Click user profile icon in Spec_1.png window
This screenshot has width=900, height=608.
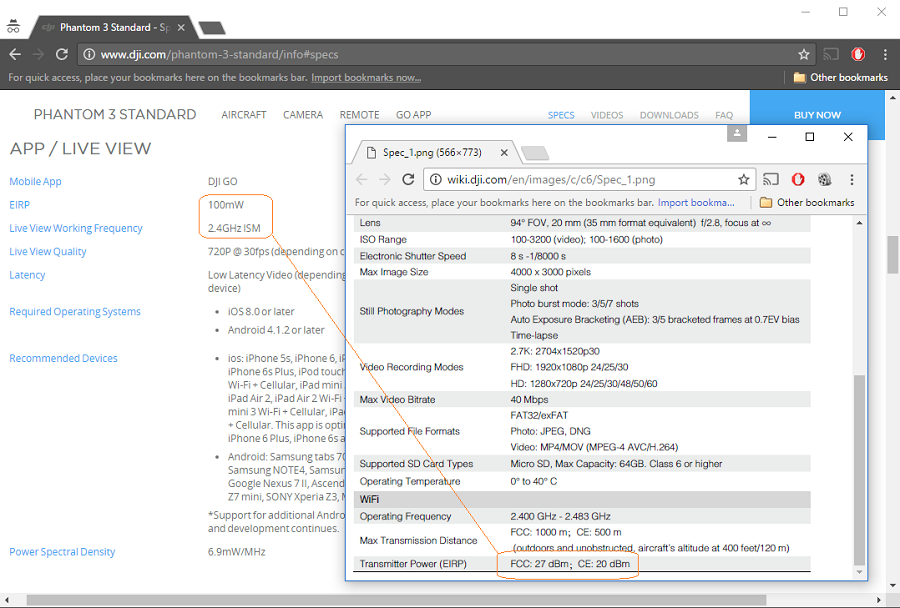click(x=737, y=133)
